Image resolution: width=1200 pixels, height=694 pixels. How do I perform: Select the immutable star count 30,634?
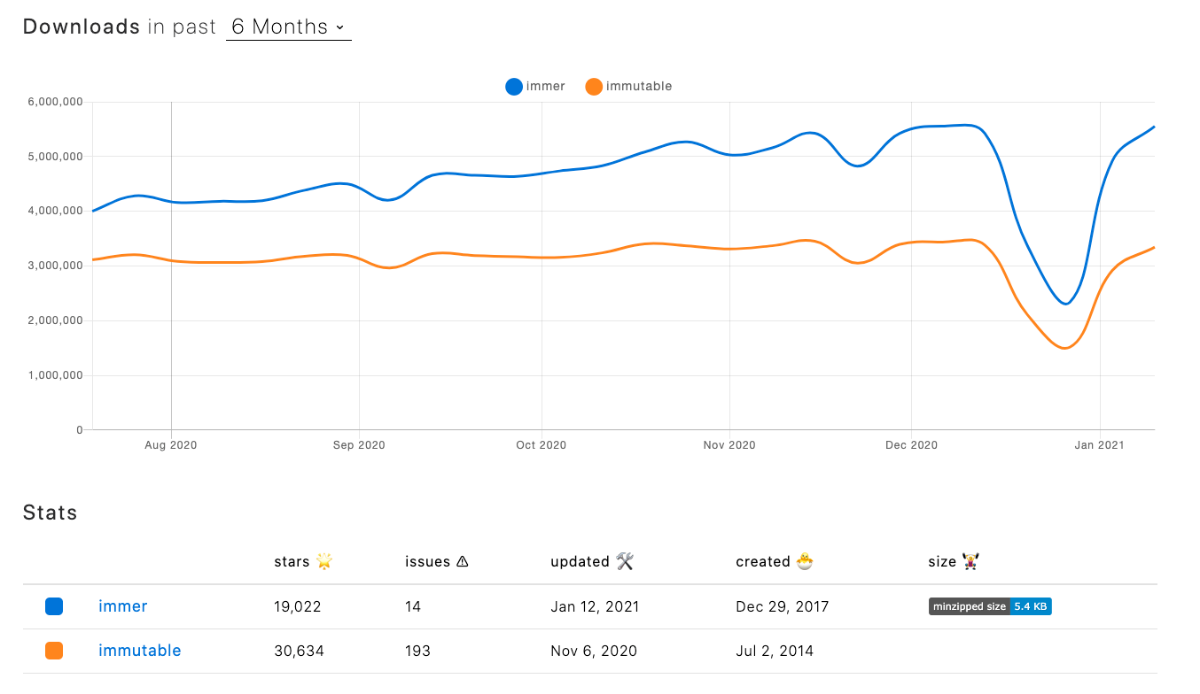click(299, 651)
